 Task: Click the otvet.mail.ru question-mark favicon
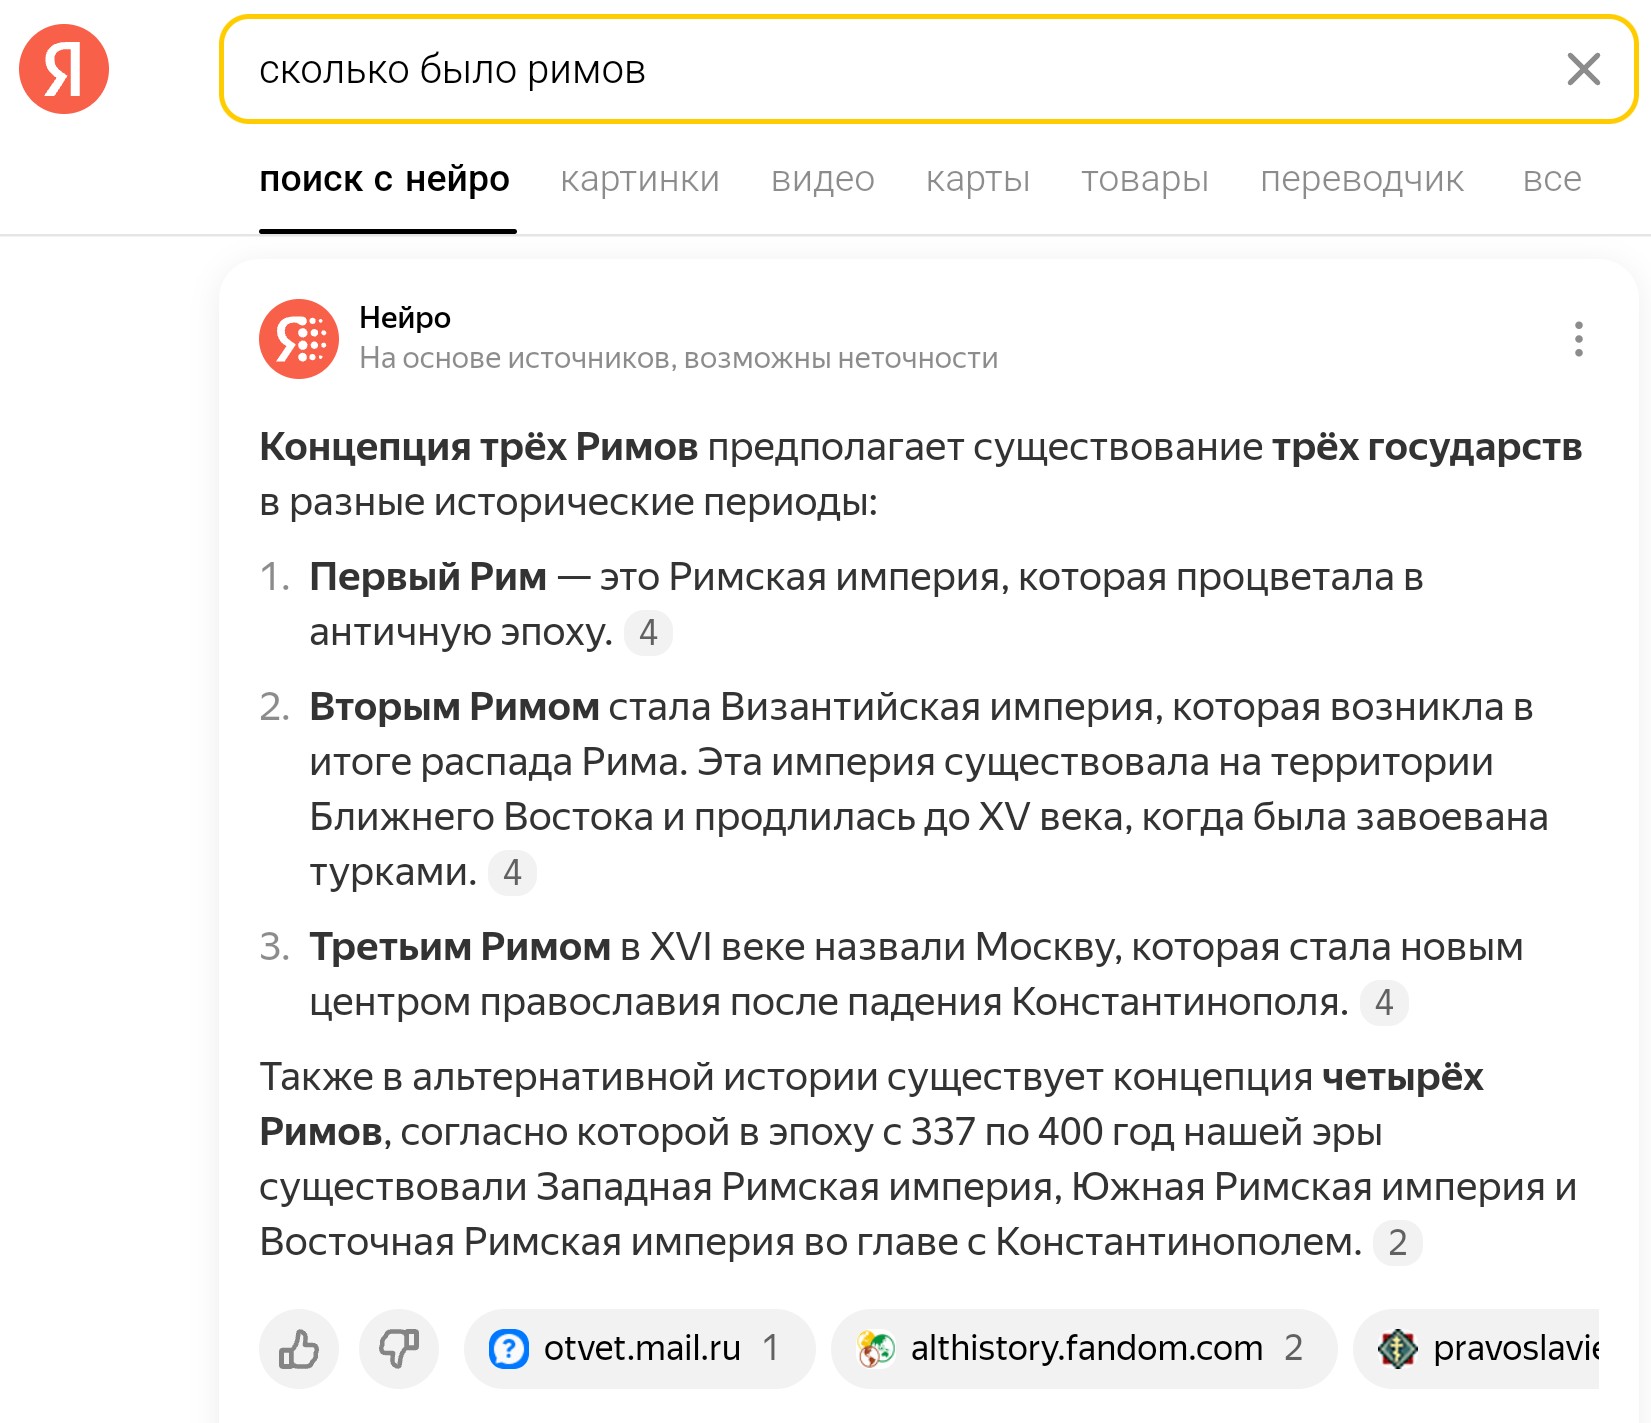(x=509, y=1349)
